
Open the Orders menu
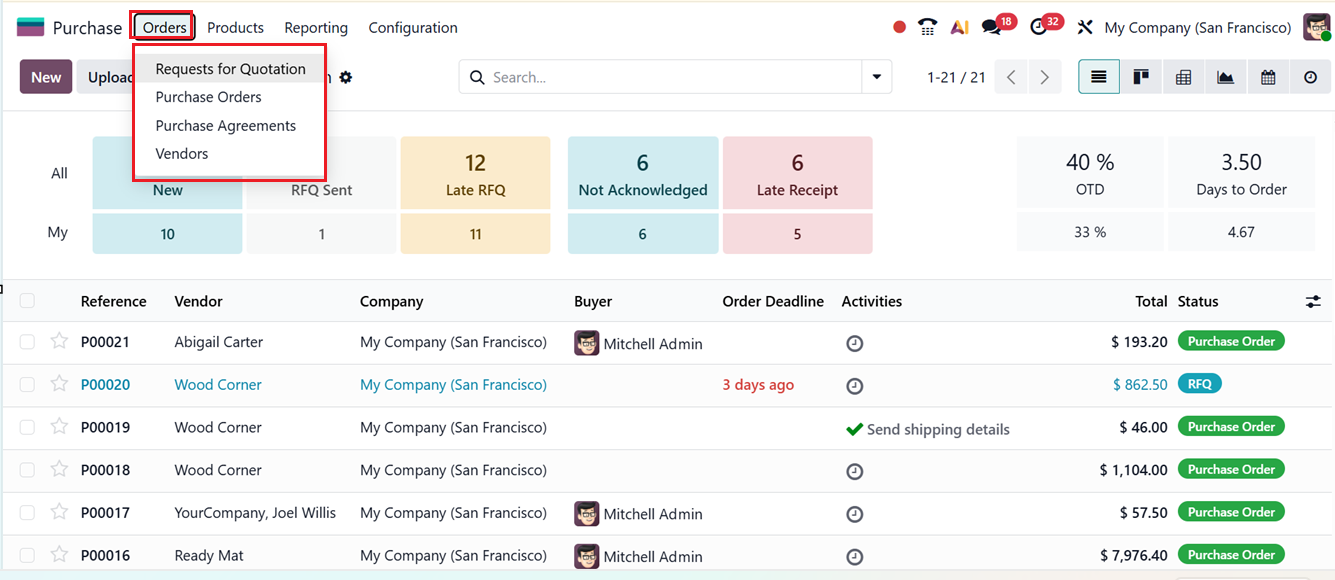[x=162, y=27]
